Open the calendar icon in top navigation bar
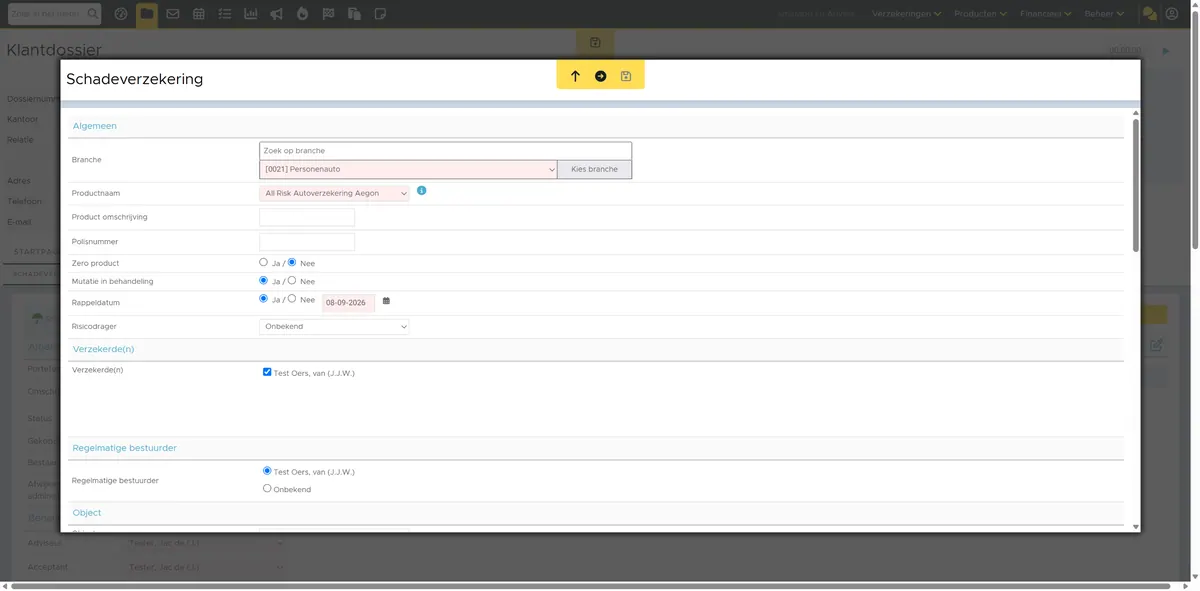This screenshot has width=1200, height=591. (x=198, y=14)
